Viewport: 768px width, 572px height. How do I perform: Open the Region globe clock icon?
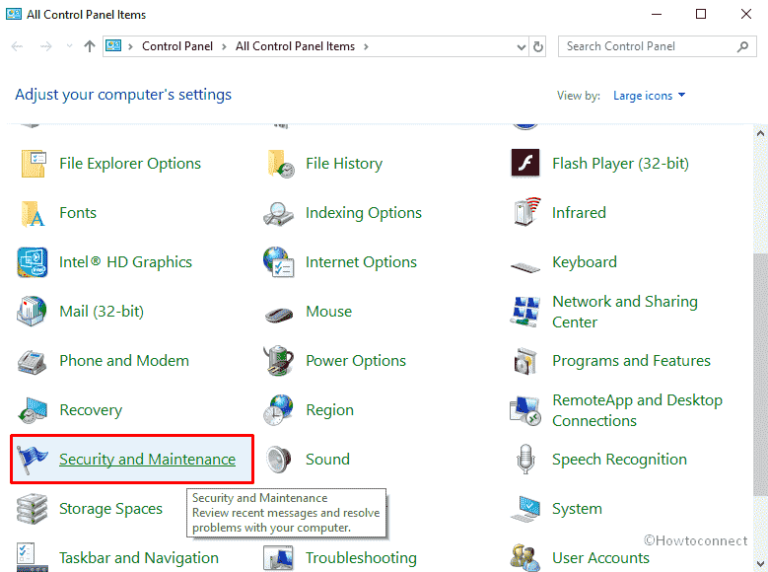278,410
